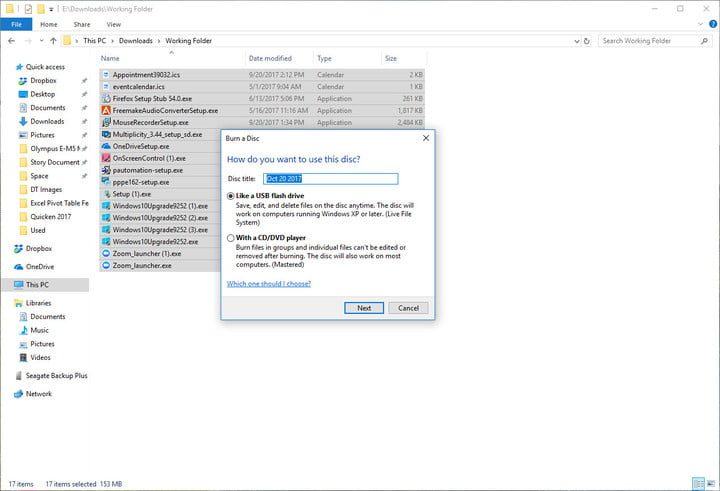Open OneDrive in navigation pane
Image resolution: width=720 pixels, height=491 pixels.
39,267
